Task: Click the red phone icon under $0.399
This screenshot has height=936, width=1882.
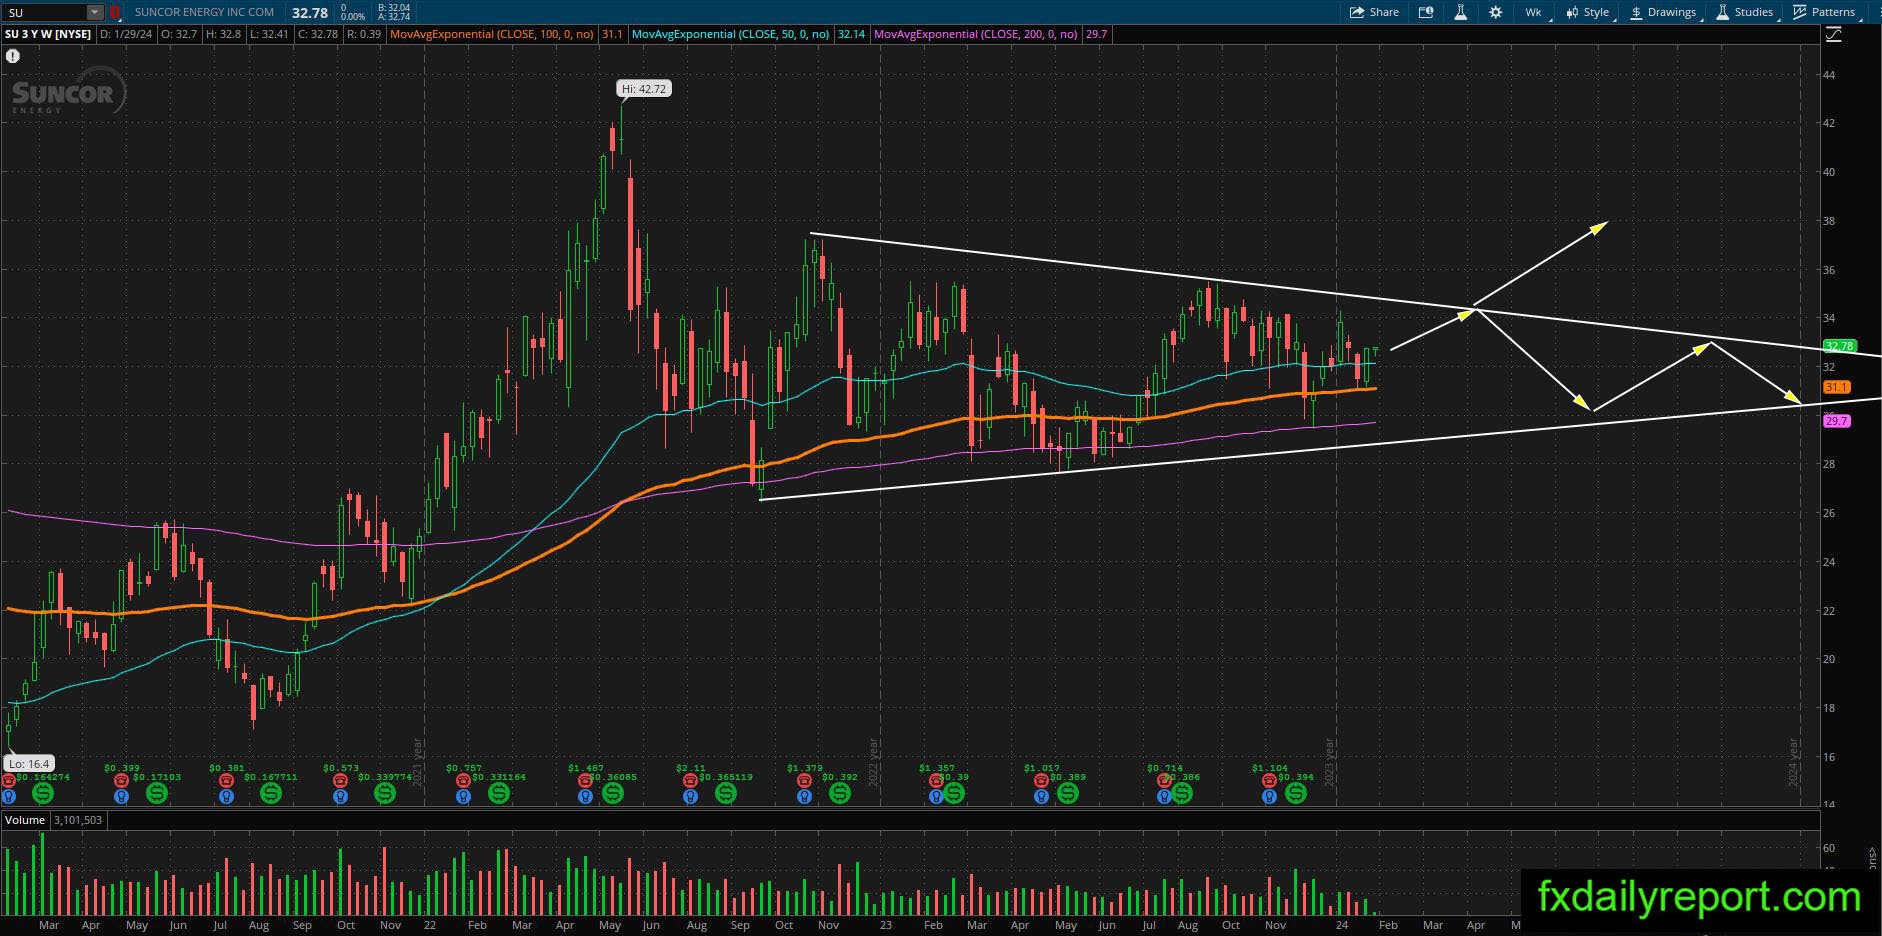Action: point(122,780)
